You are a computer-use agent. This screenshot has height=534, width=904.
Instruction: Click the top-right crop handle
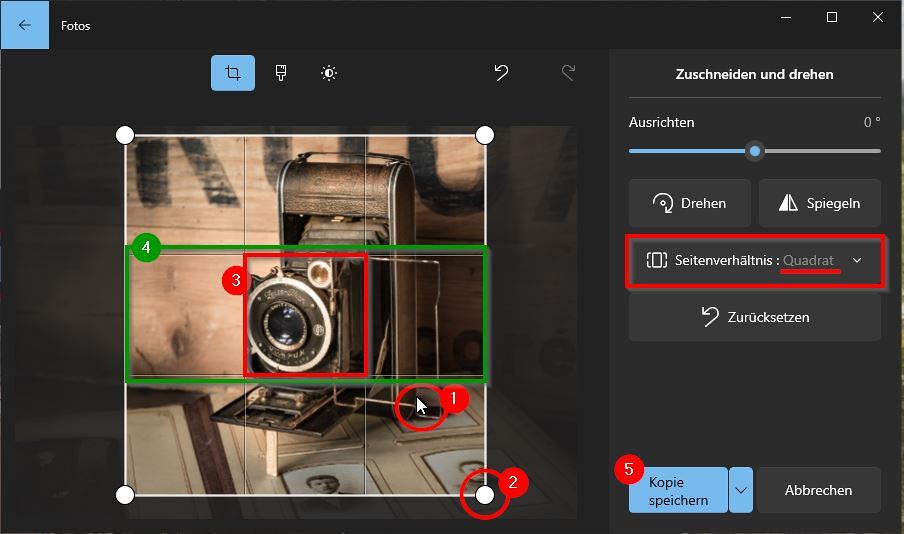click(x=485, y=135)
